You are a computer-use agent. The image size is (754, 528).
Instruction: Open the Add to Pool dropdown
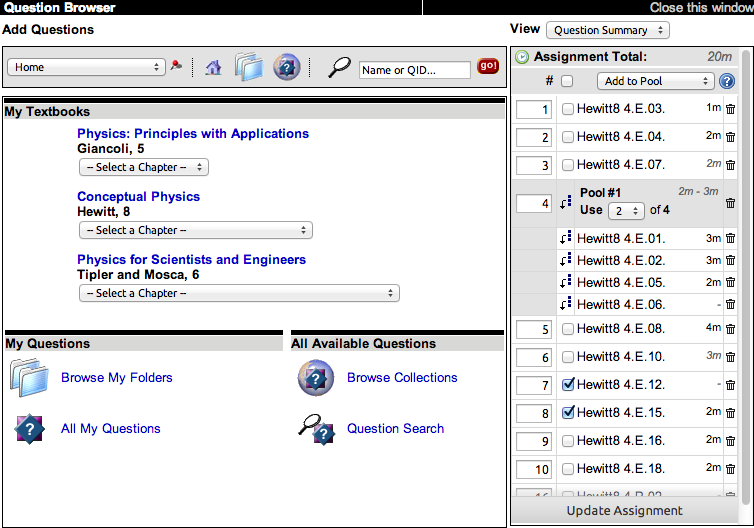pos(655,81)
